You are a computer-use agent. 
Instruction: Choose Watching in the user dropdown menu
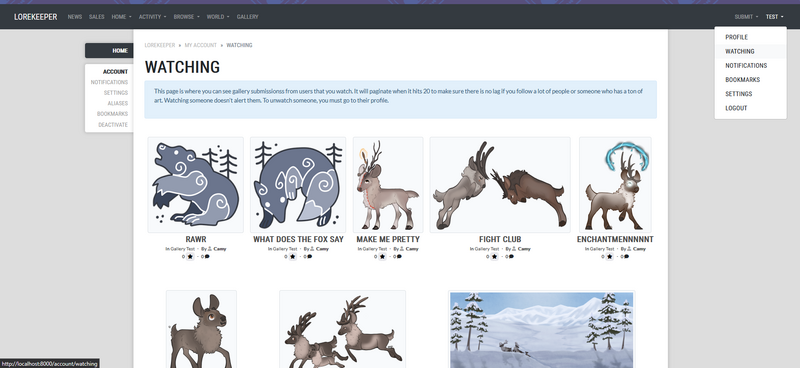click(x=751, y=52)
